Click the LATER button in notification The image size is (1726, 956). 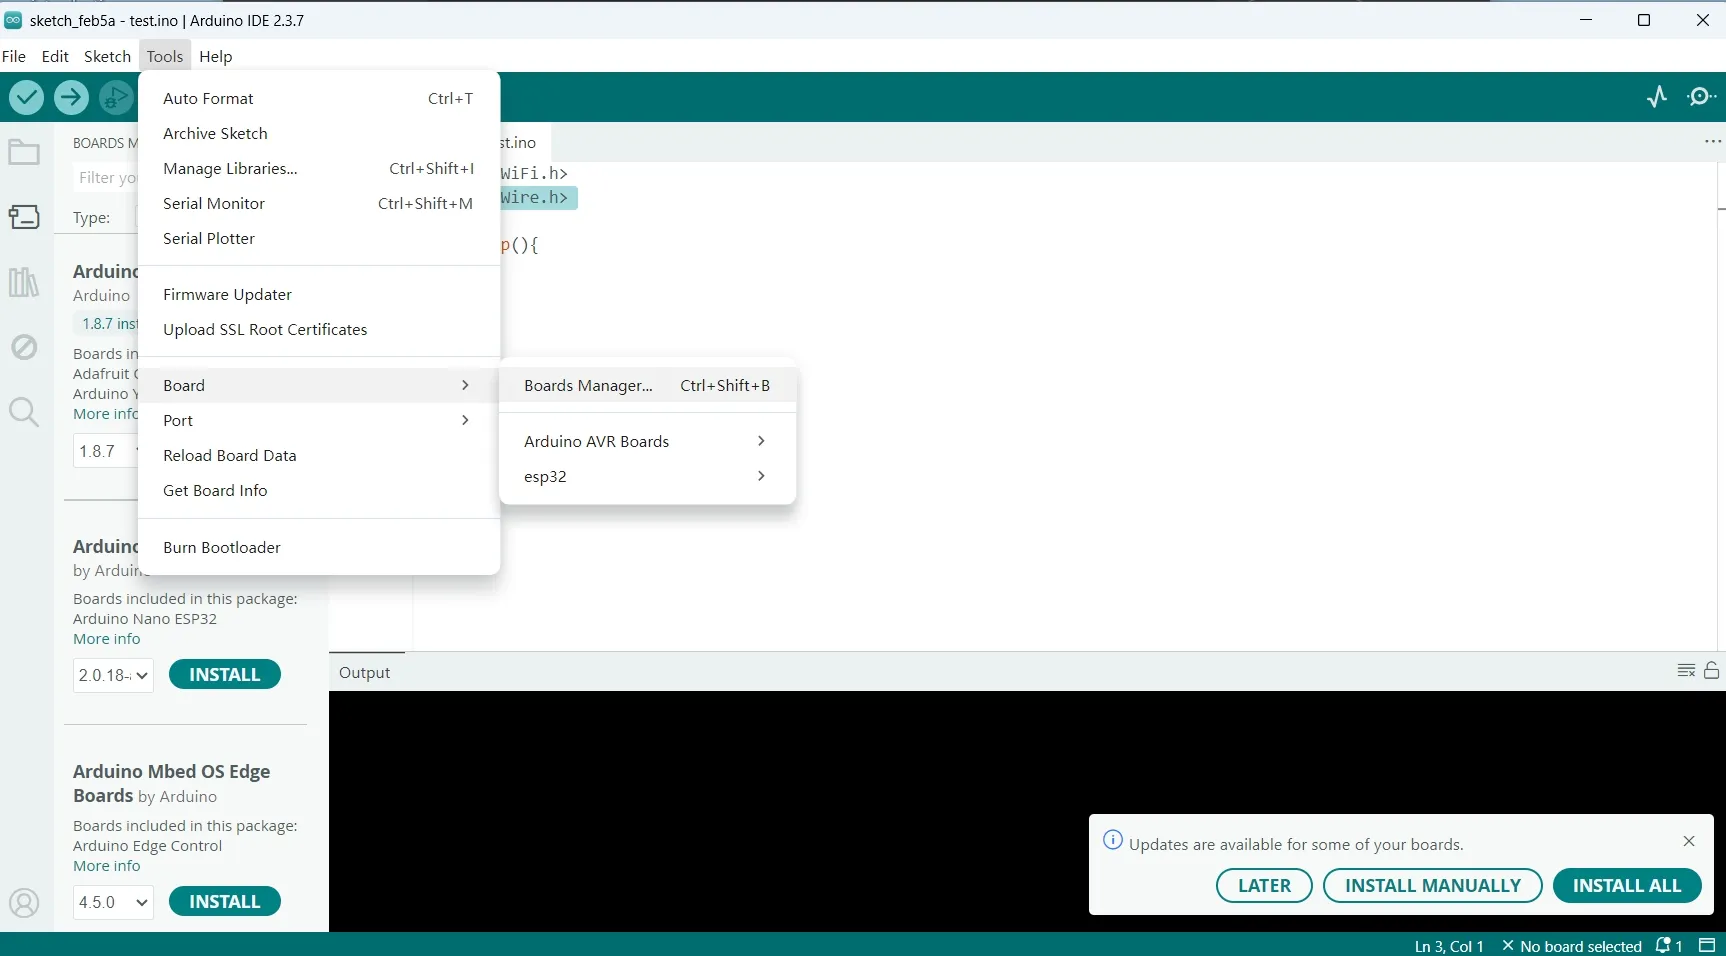coord(1264,885)
